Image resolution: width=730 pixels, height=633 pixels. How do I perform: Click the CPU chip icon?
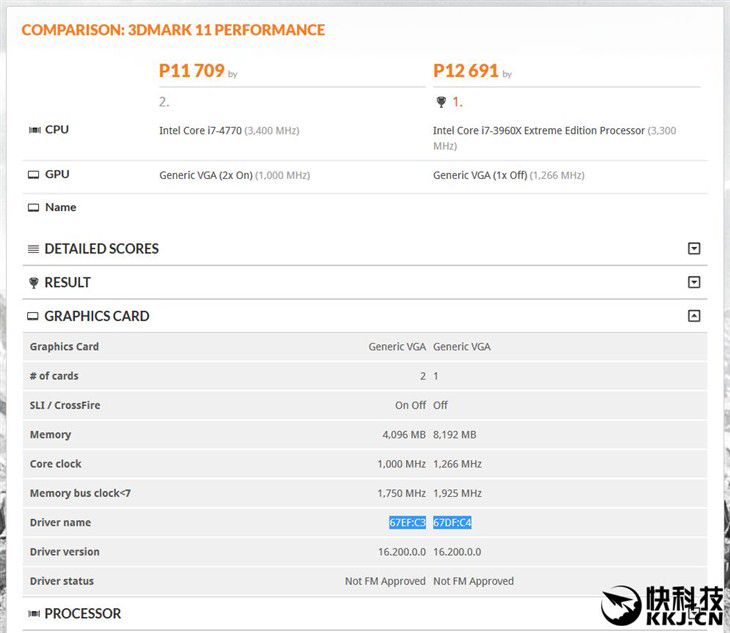(34, 130)
